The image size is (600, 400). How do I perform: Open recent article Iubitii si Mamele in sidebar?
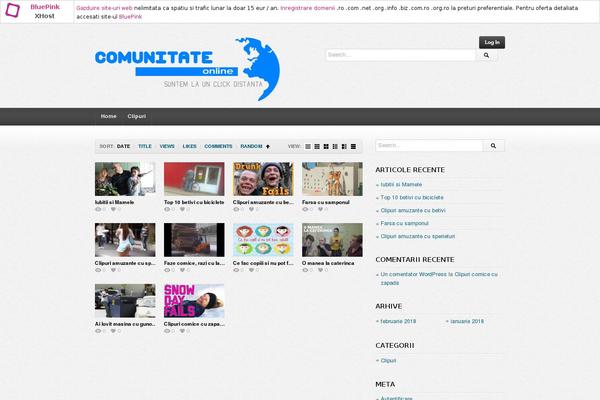[401, 184]
